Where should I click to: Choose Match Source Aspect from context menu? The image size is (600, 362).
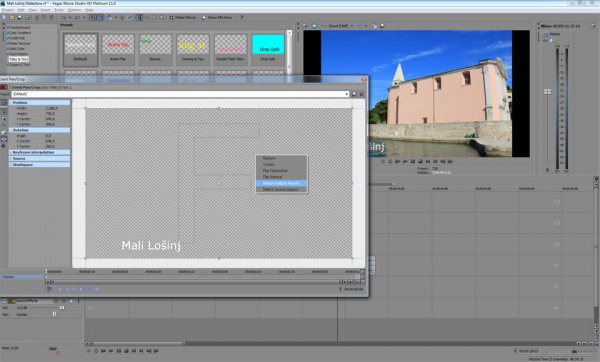coord(281,189)
